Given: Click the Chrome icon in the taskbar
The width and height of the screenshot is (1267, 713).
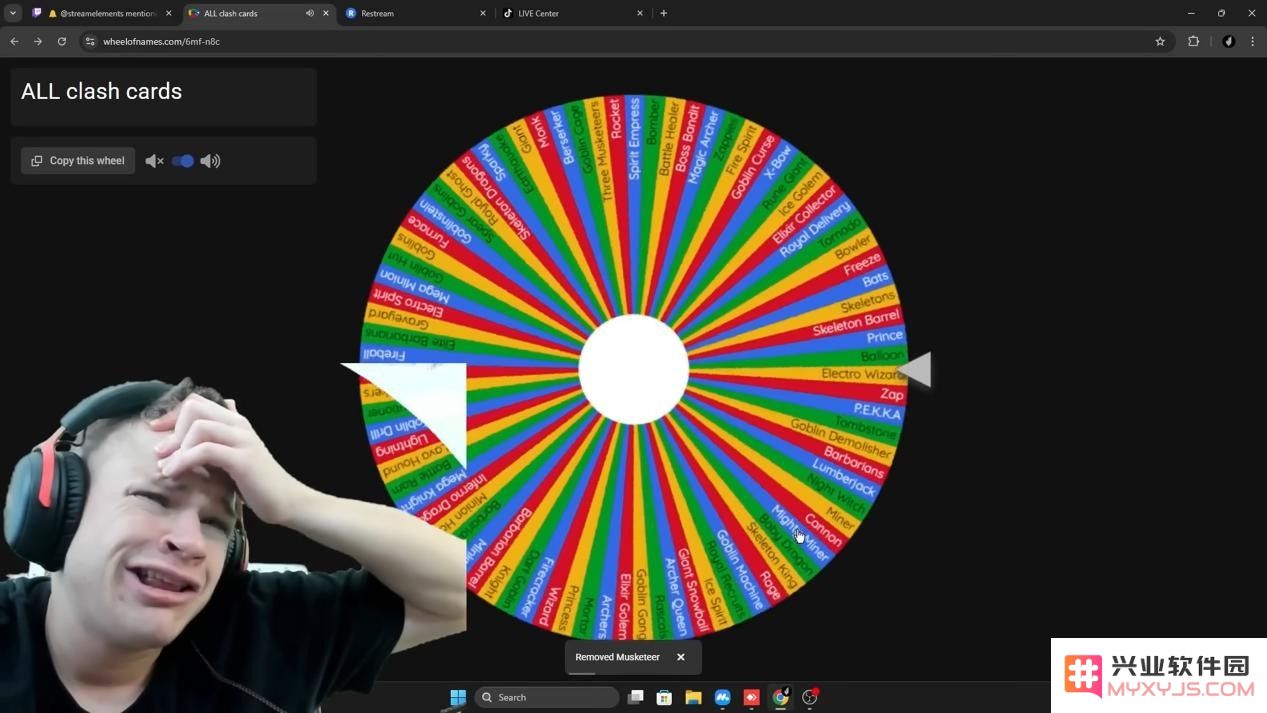Looking at the screenshot, I should click(x=780, y=697).
